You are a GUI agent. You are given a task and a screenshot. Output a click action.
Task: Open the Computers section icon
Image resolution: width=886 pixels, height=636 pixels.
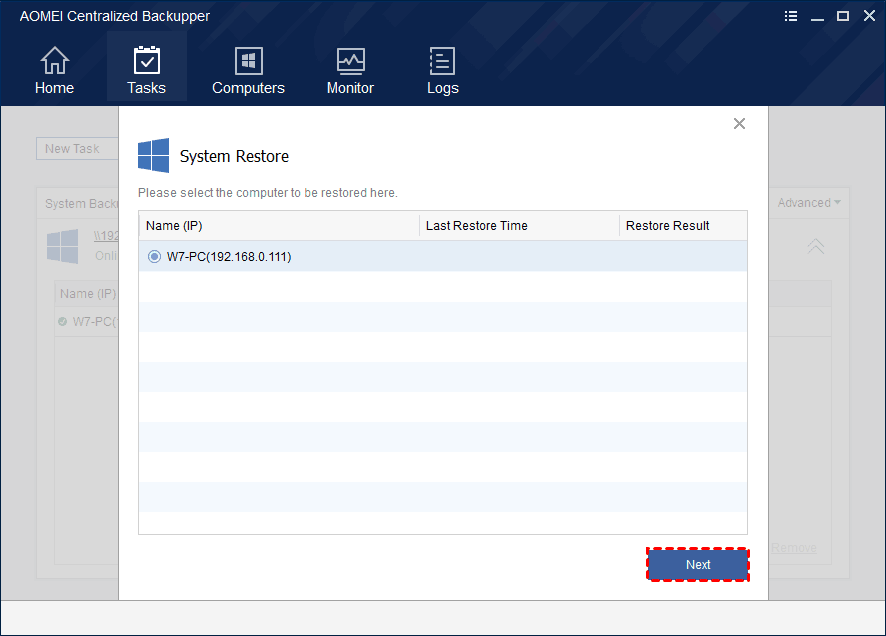[x=248, y=62]
